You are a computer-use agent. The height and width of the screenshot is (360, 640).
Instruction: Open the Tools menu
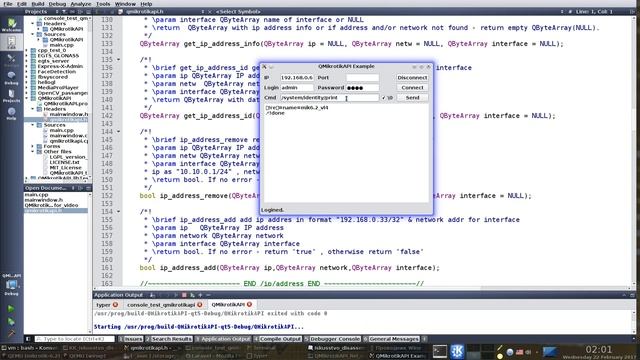click(x=103, y=4)
